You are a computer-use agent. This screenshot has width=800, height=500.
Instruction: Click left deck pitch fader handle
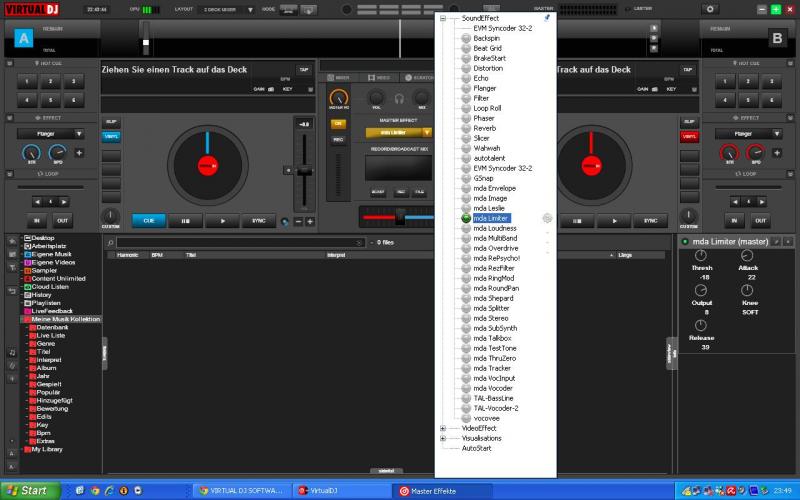click(x=305, y=171)
